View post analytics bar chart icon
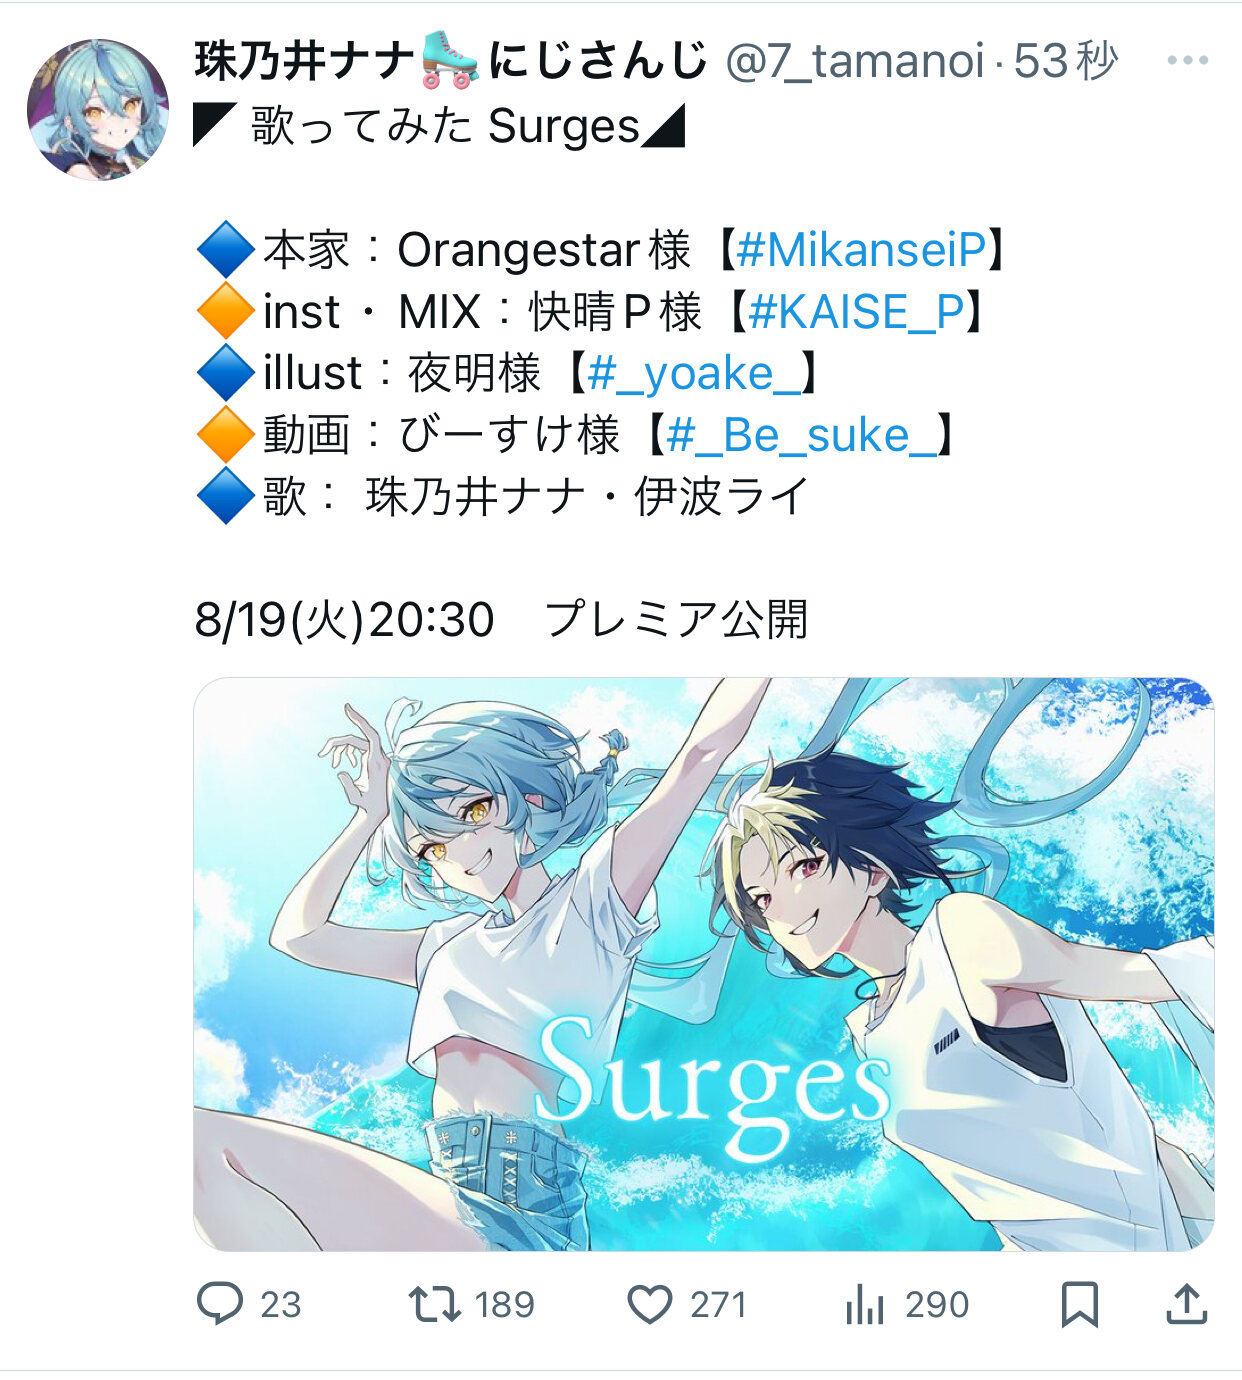The width and height of the screenshot is (1242, 1380). point(865,1304)
